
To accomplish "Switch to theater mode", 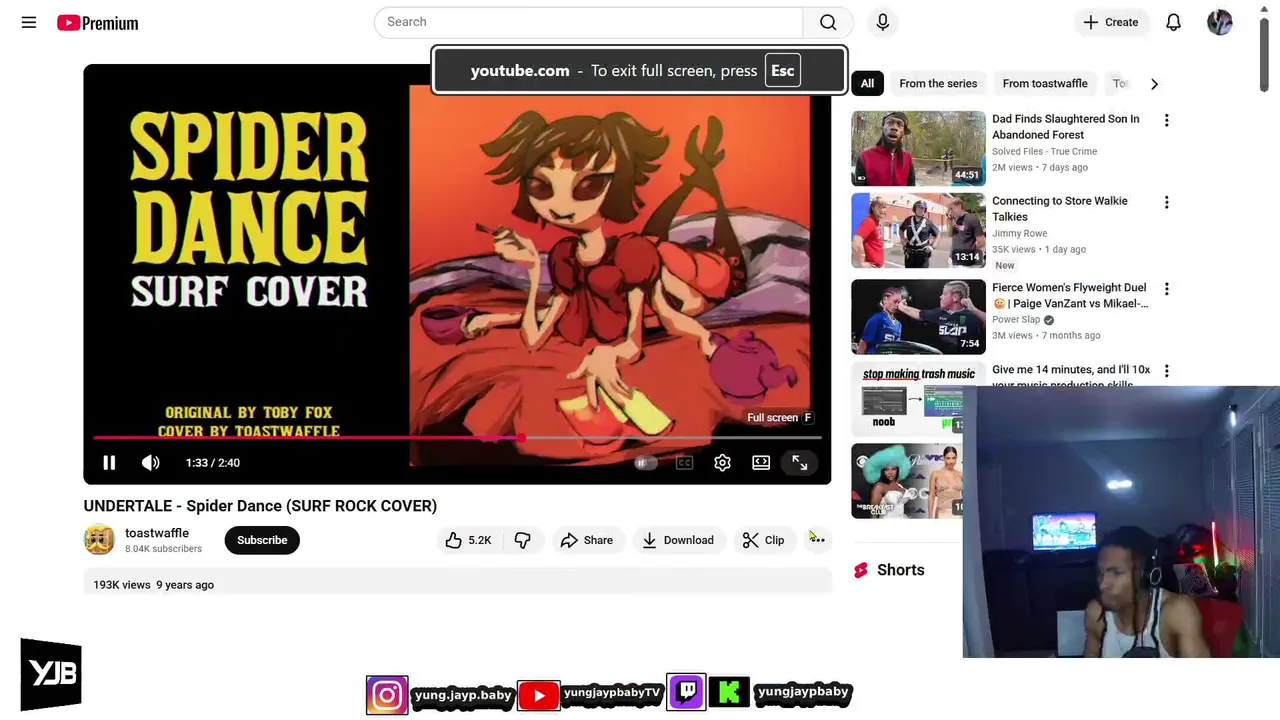I will coord(761,463).
